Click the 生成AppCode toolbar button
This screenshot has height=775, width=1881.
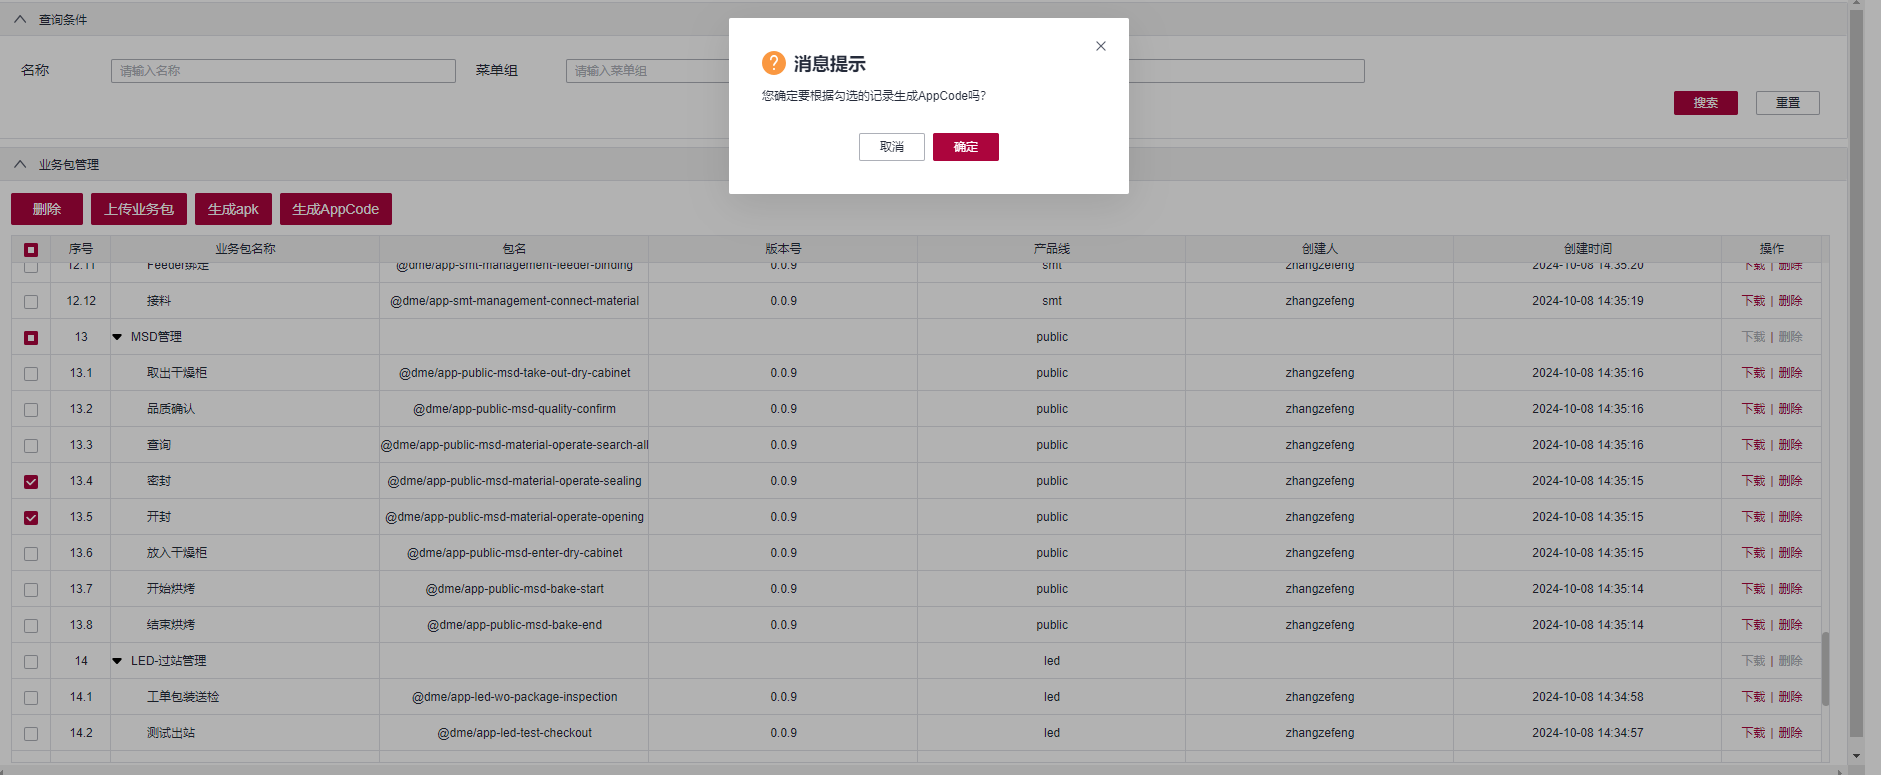coord(335,209)
